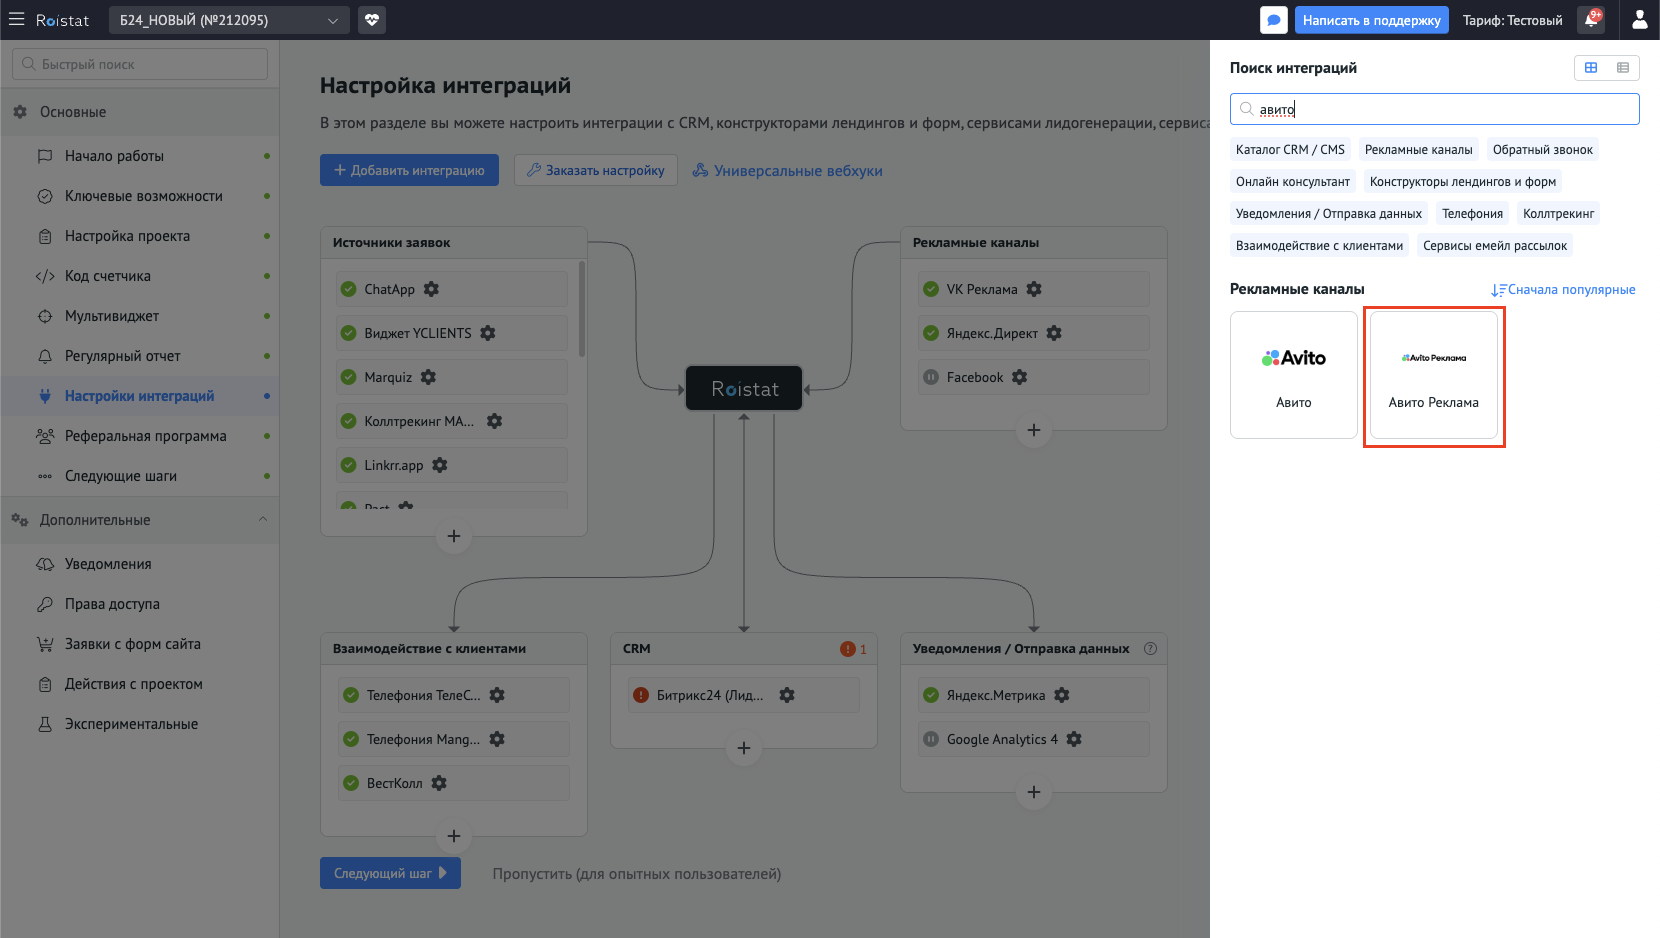Focus the Быстрый поиск search field

(x=140, y=64)
